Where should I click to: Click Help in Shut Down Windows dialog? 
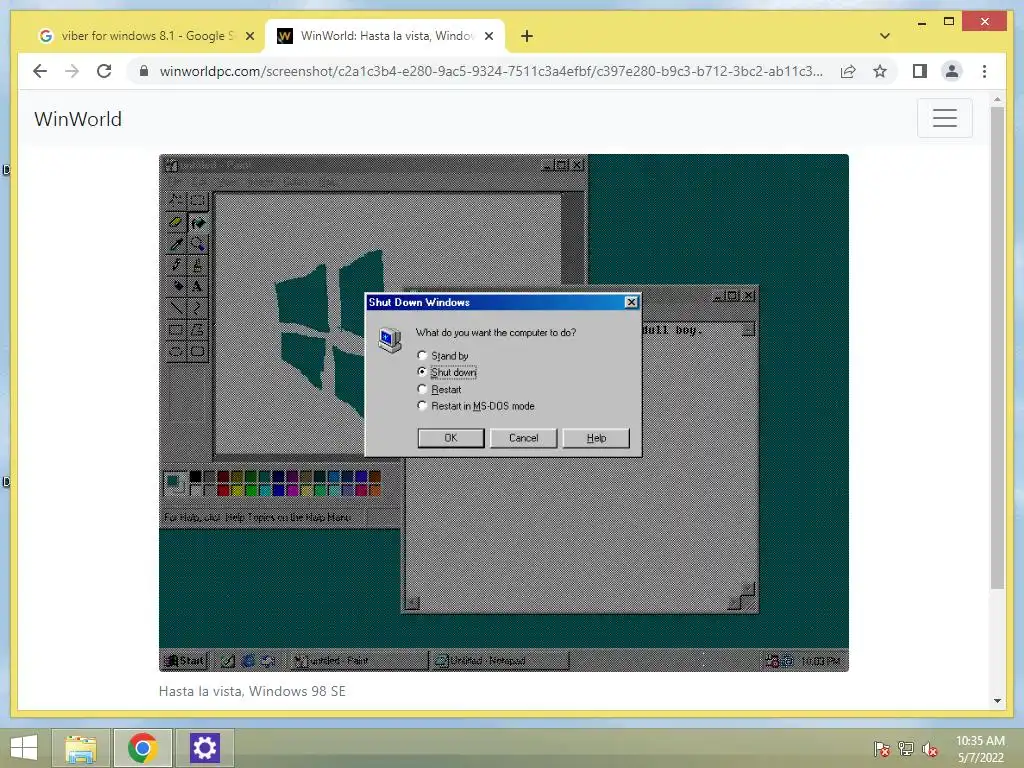coord(596,438)
